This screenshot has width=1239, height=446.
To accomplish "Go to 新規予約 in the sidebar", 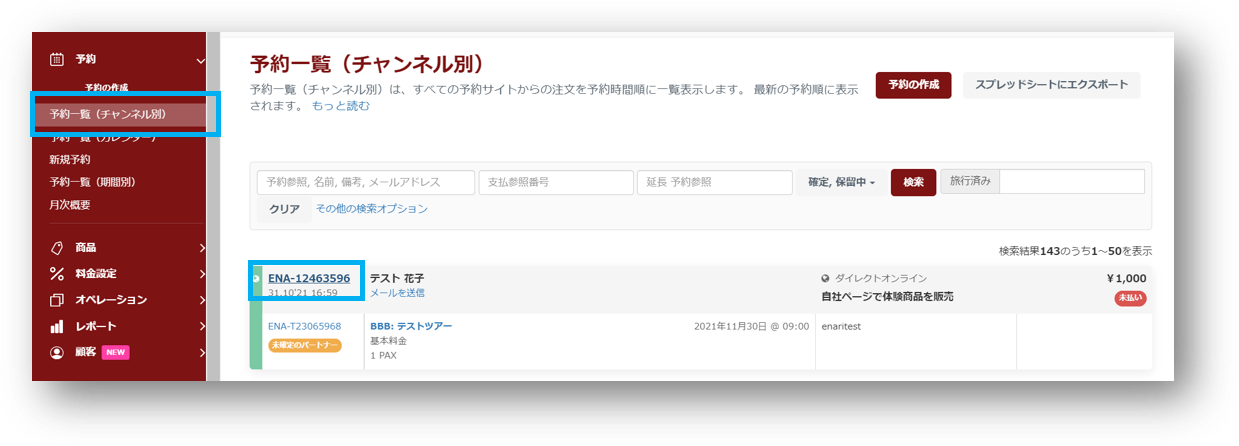I will [x=70, y=160].
